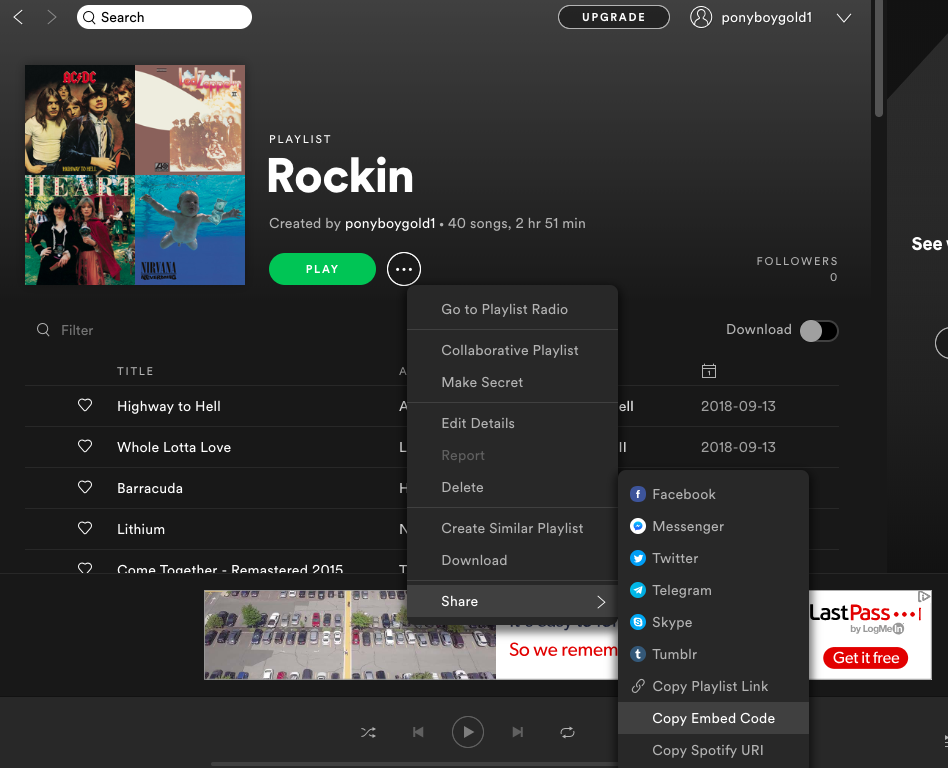Share playlist on Twitter
The height and width of the screenshot is (768, 948).
pos(713,558)
